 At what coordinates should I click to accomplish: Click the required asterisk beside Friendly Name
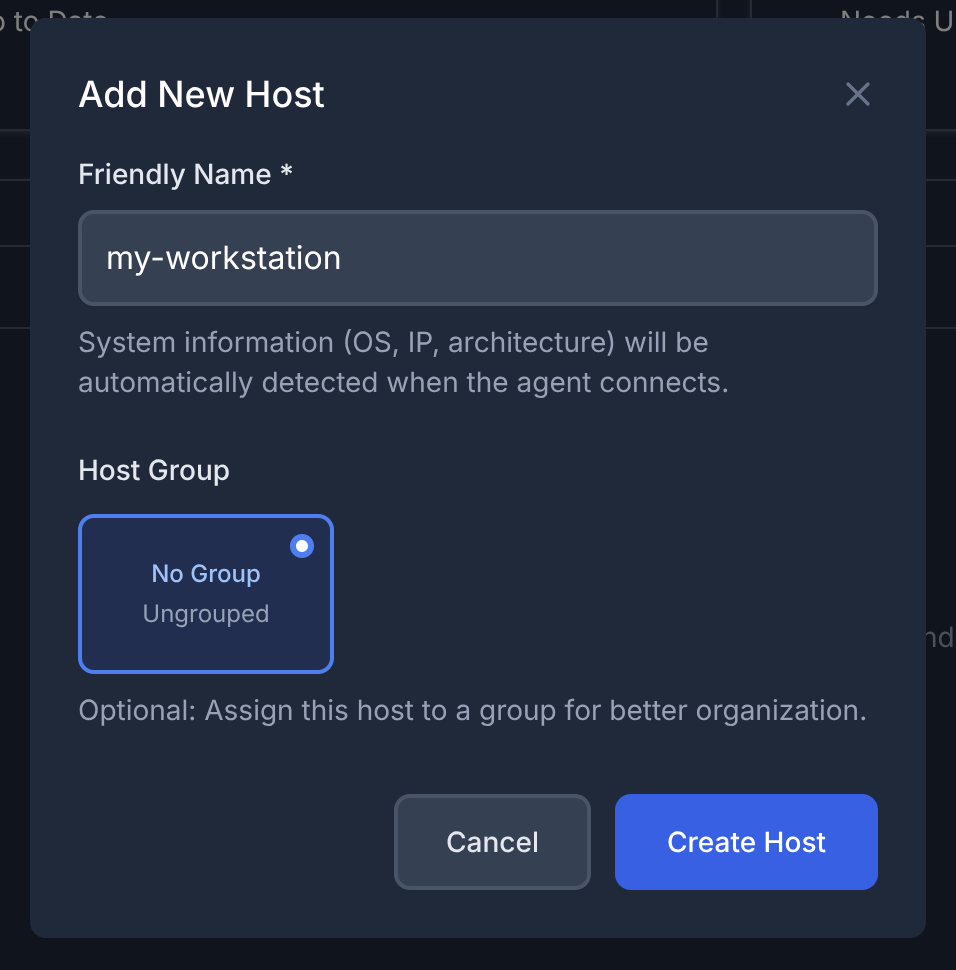coord(287,174)
